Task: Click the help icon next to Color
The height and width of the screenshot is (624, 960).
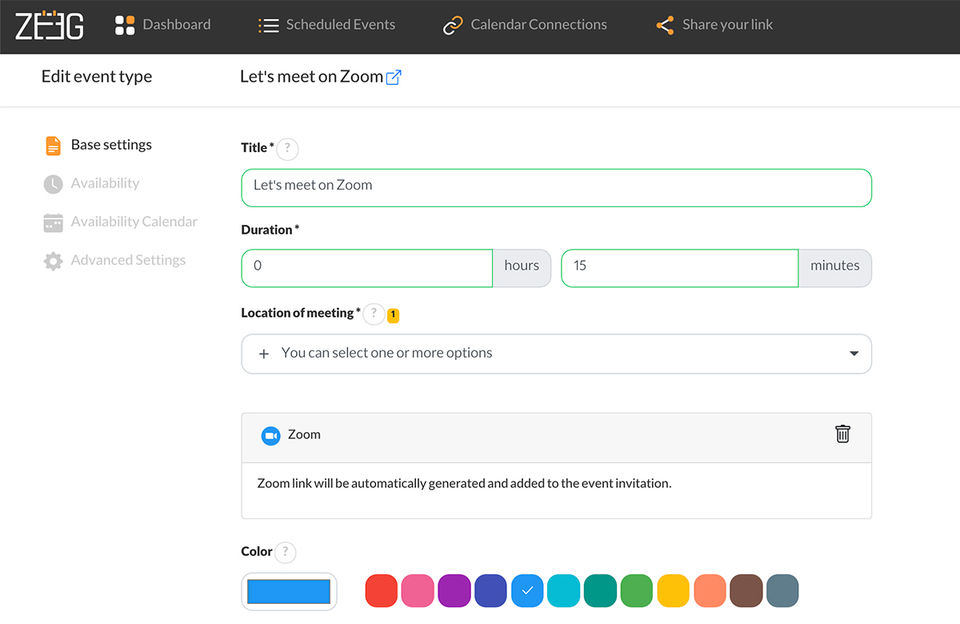Action: click(285, 552)
